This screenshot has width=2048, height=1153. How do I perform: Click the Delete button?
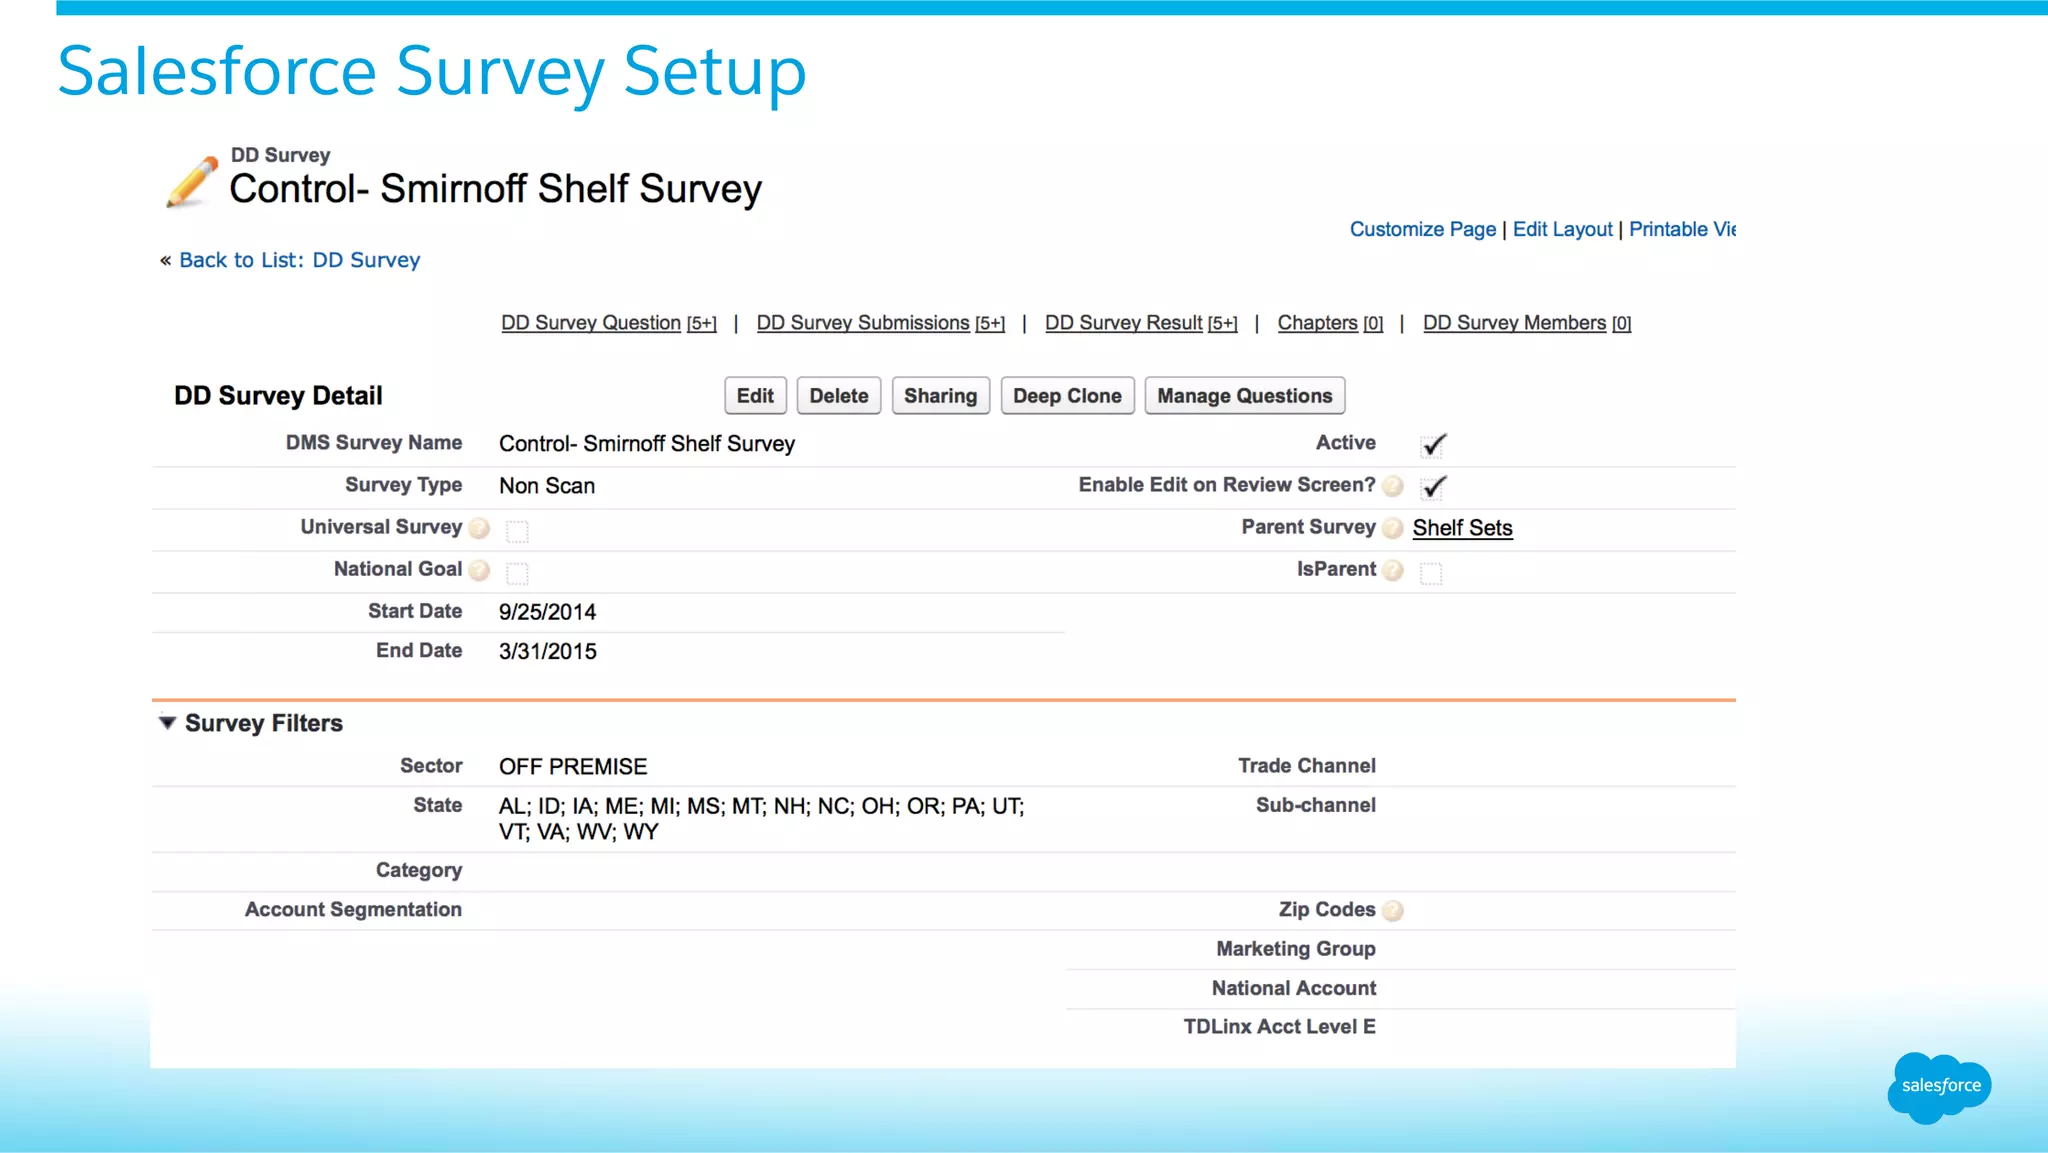839,396
